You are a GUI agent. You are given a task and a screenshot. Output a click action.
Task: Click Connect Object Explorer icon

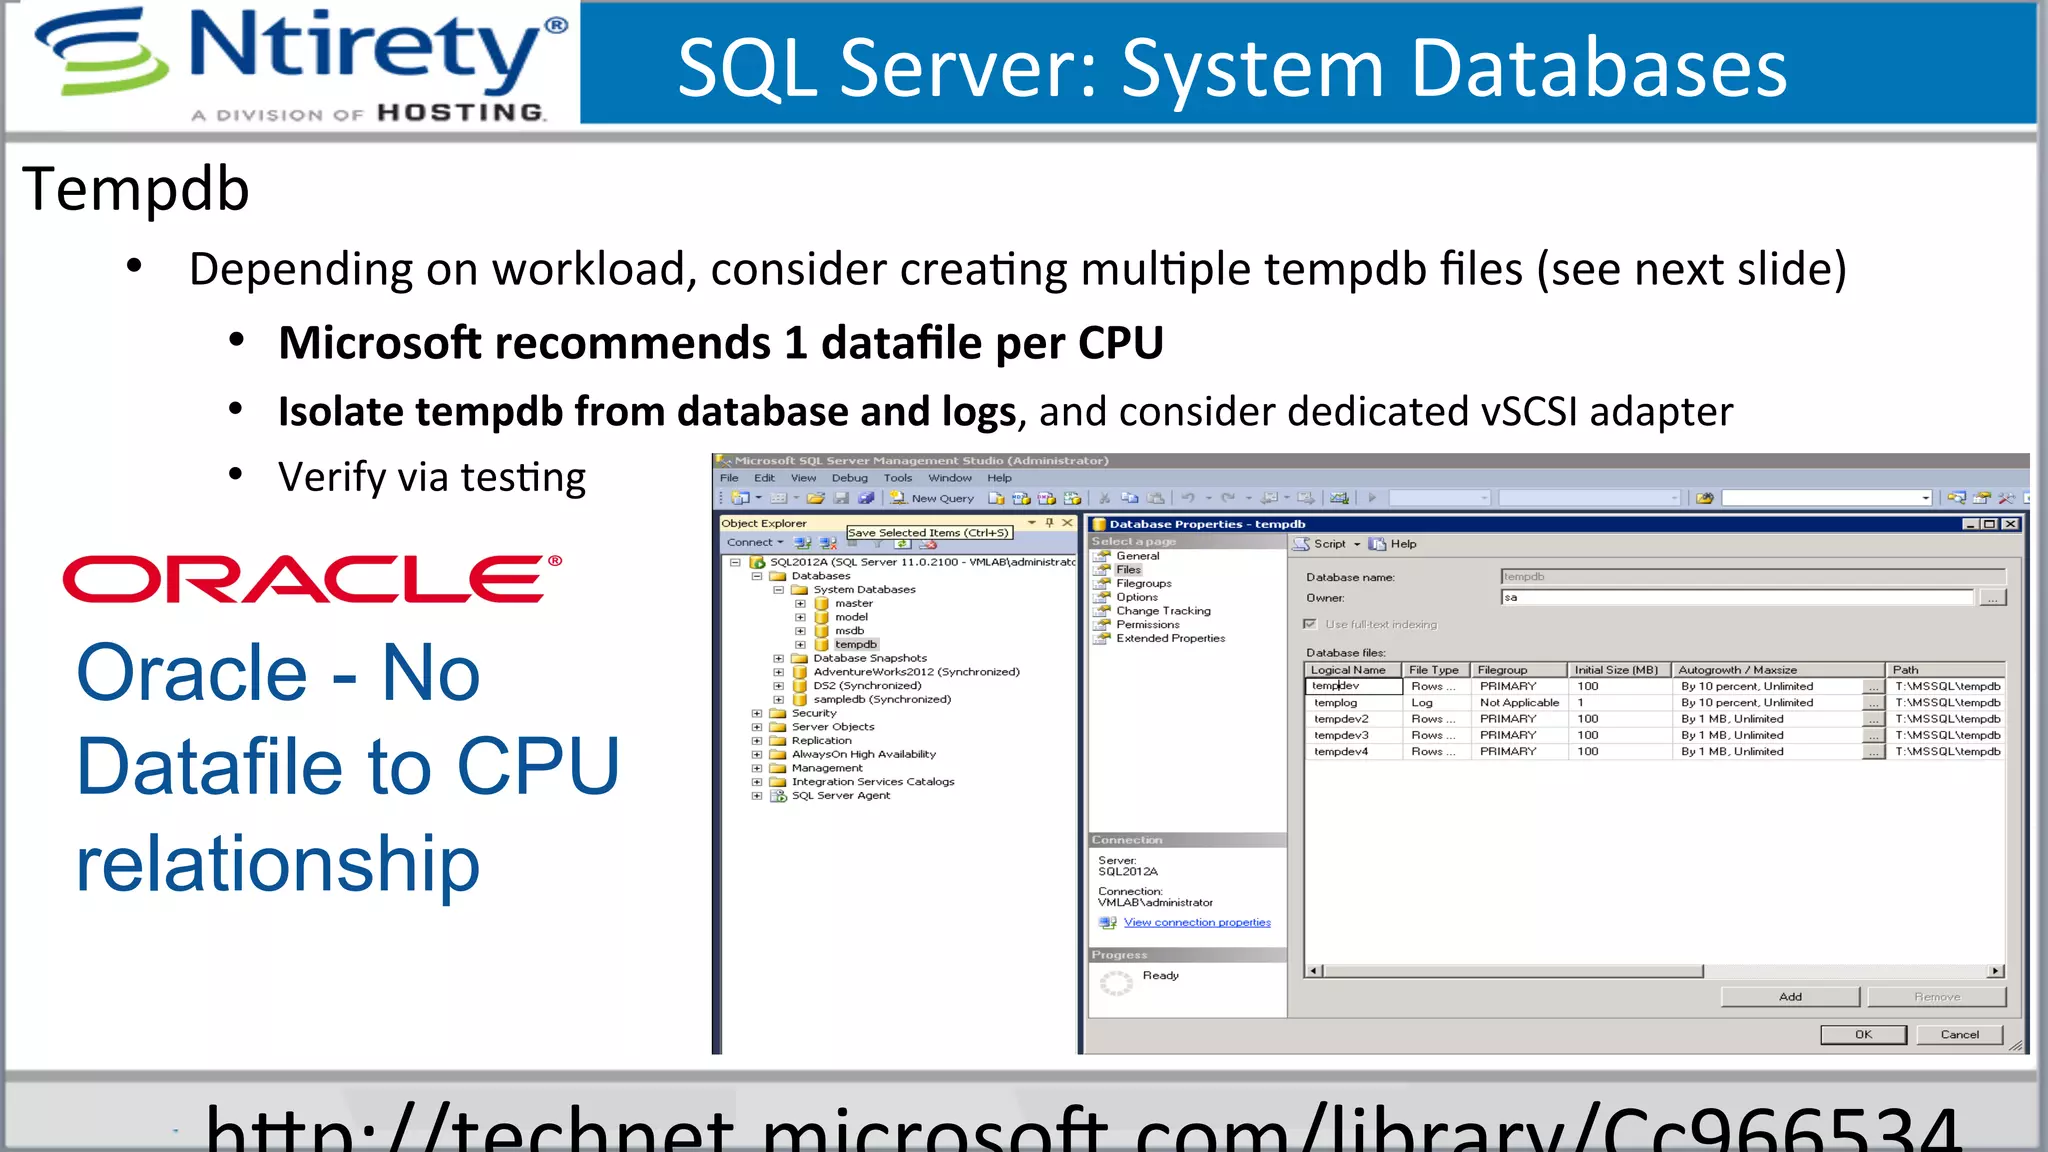(x=802, y=543)
